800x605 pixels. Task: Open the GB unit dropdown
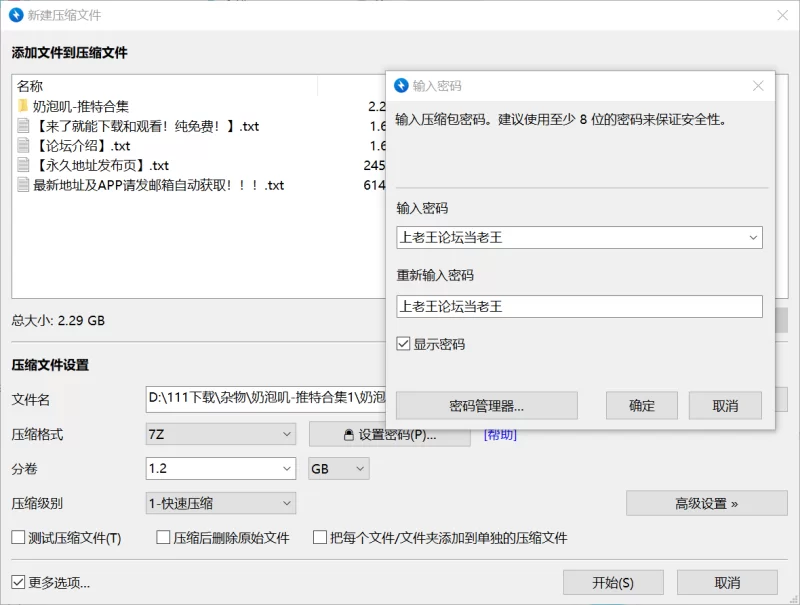339,468
